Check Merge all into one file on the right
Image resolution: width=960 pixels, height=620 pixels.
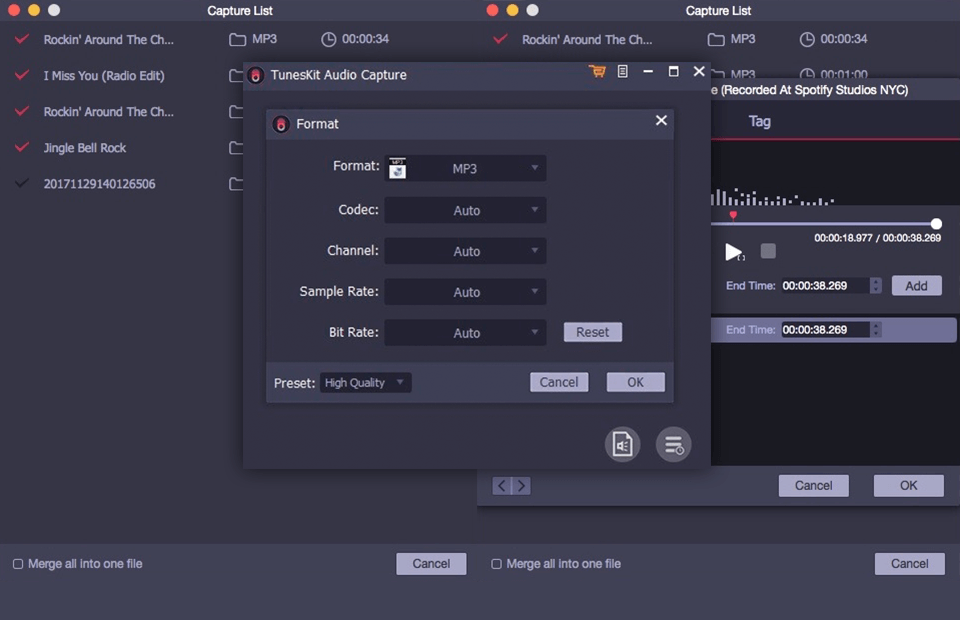coord(496,564)
